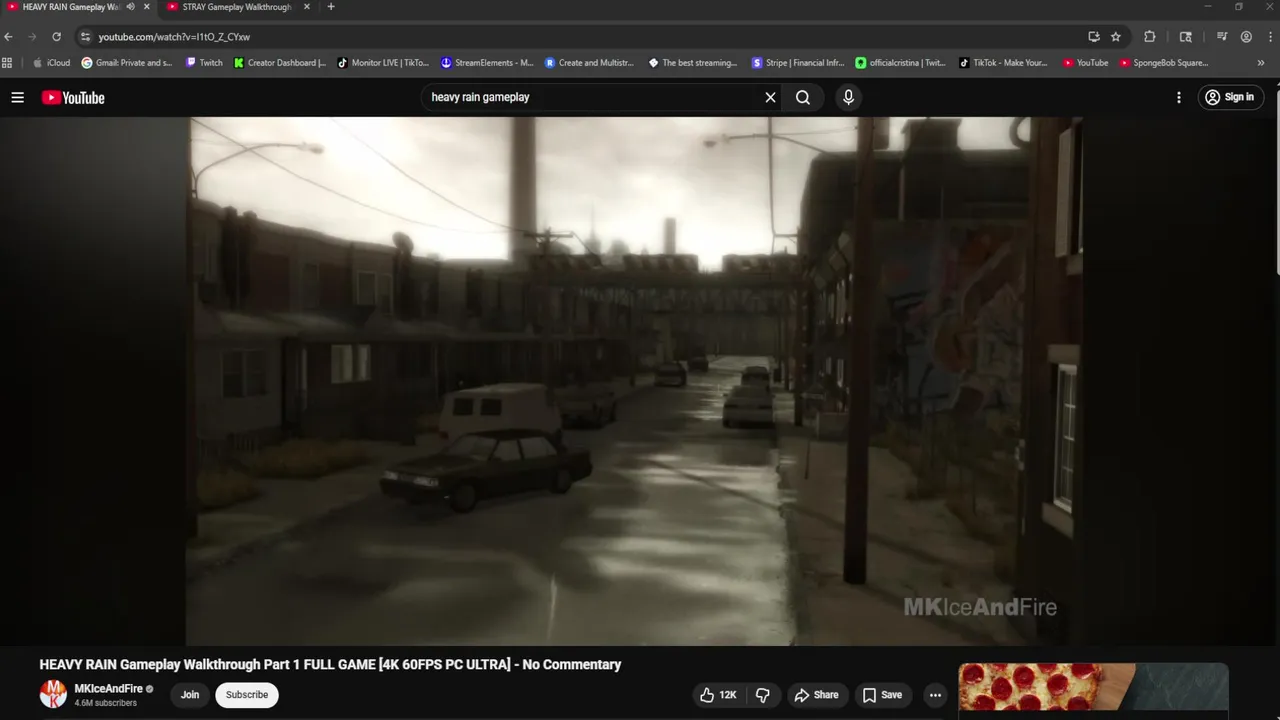Screen dimensions: 1280x720
Task: Join the MKIceAndFire channel membership
Action: point(190,695)
